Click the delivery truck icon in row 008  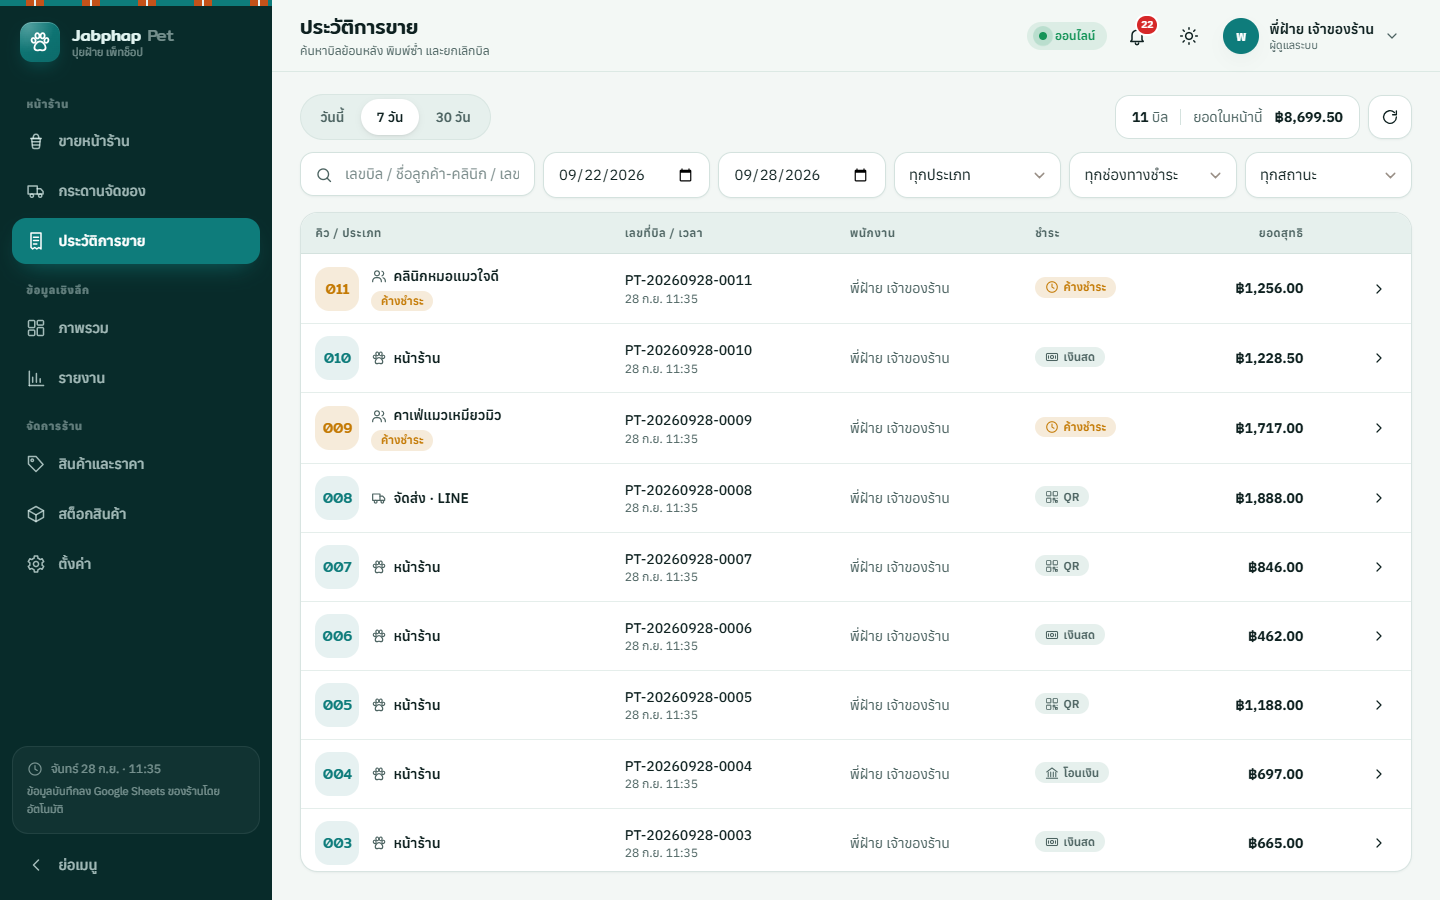point(379,498)
